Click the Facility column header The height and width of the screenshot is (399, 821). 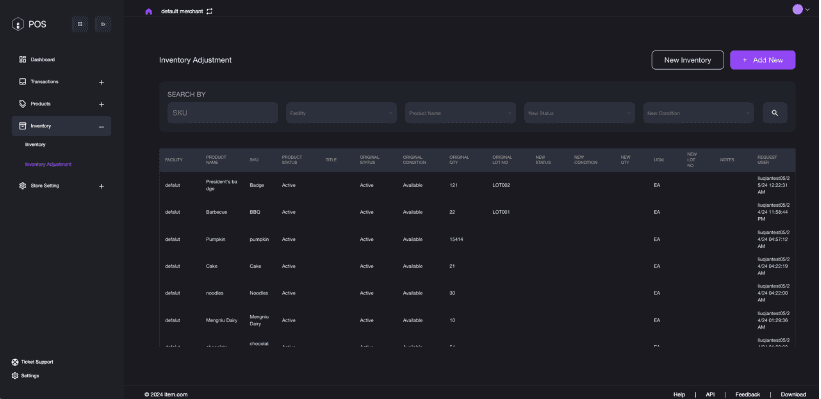pos(174,160)
